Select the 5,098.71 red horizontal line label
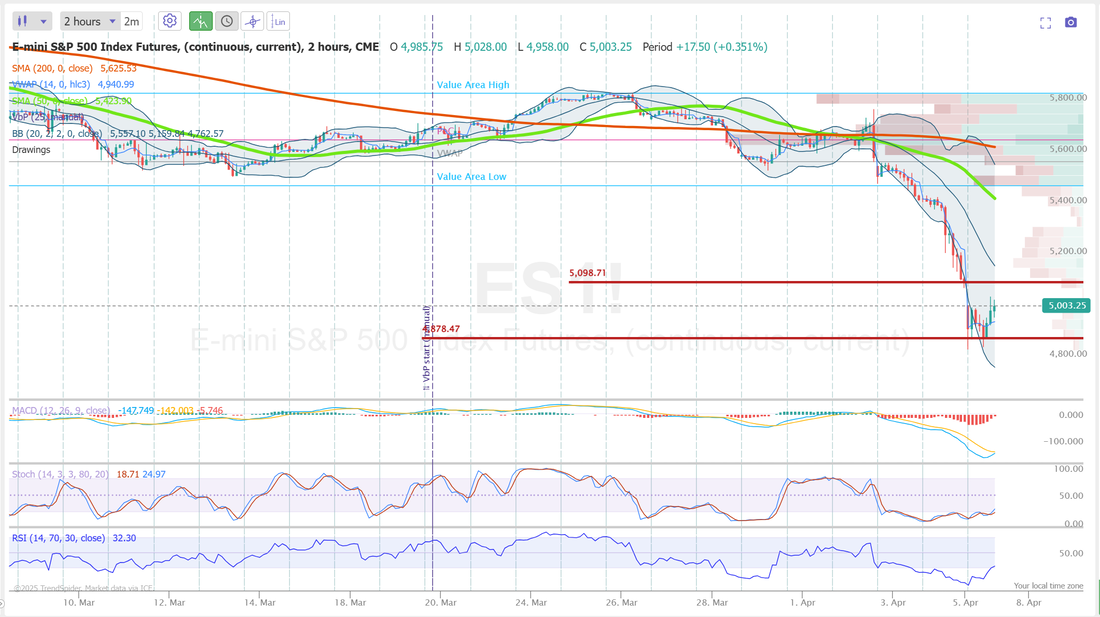This screenshot has width=1100, height=617. pos(587,273)
